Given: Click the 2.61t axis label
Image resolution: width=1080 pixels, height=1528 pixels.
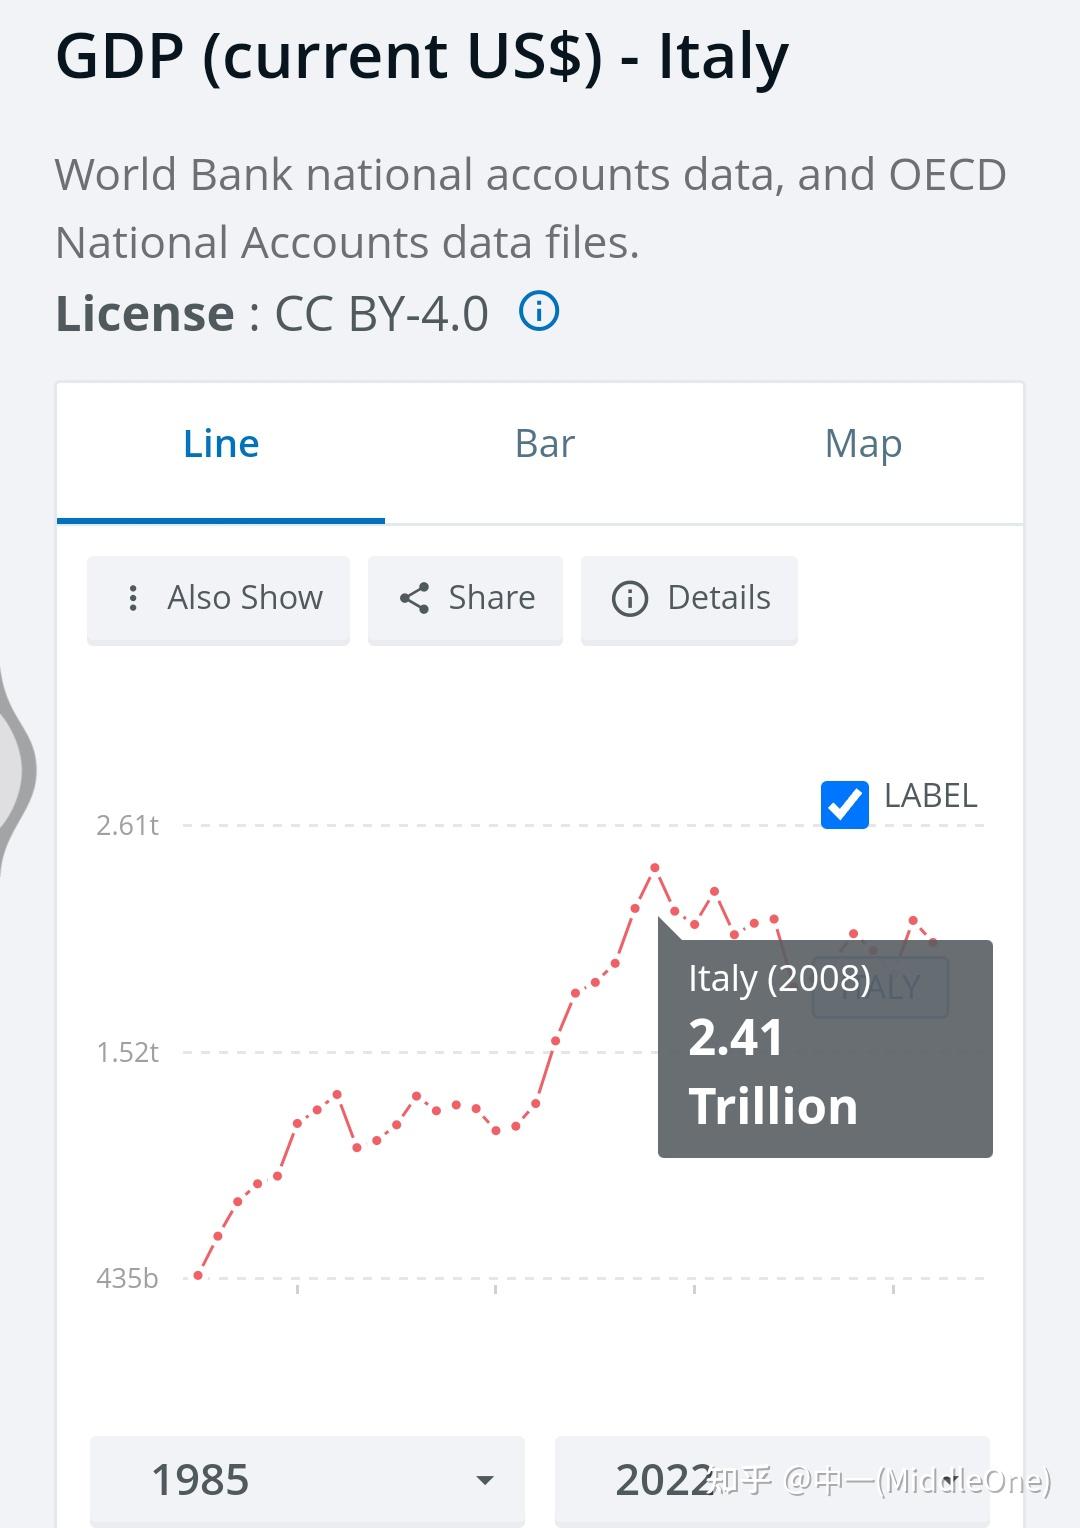Looking at the screenshot, I should (127, 825).
